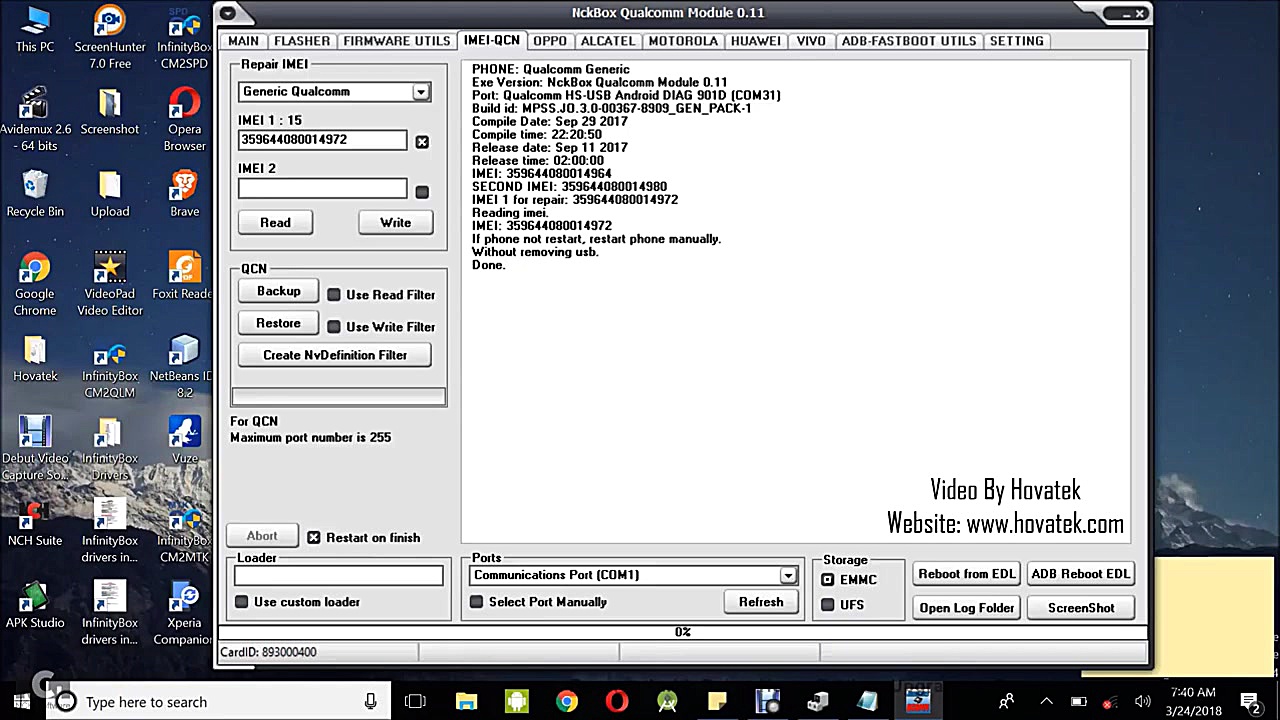
Task: Open Foxit Reader desktop shortcut
Action: tap(184, 277)
